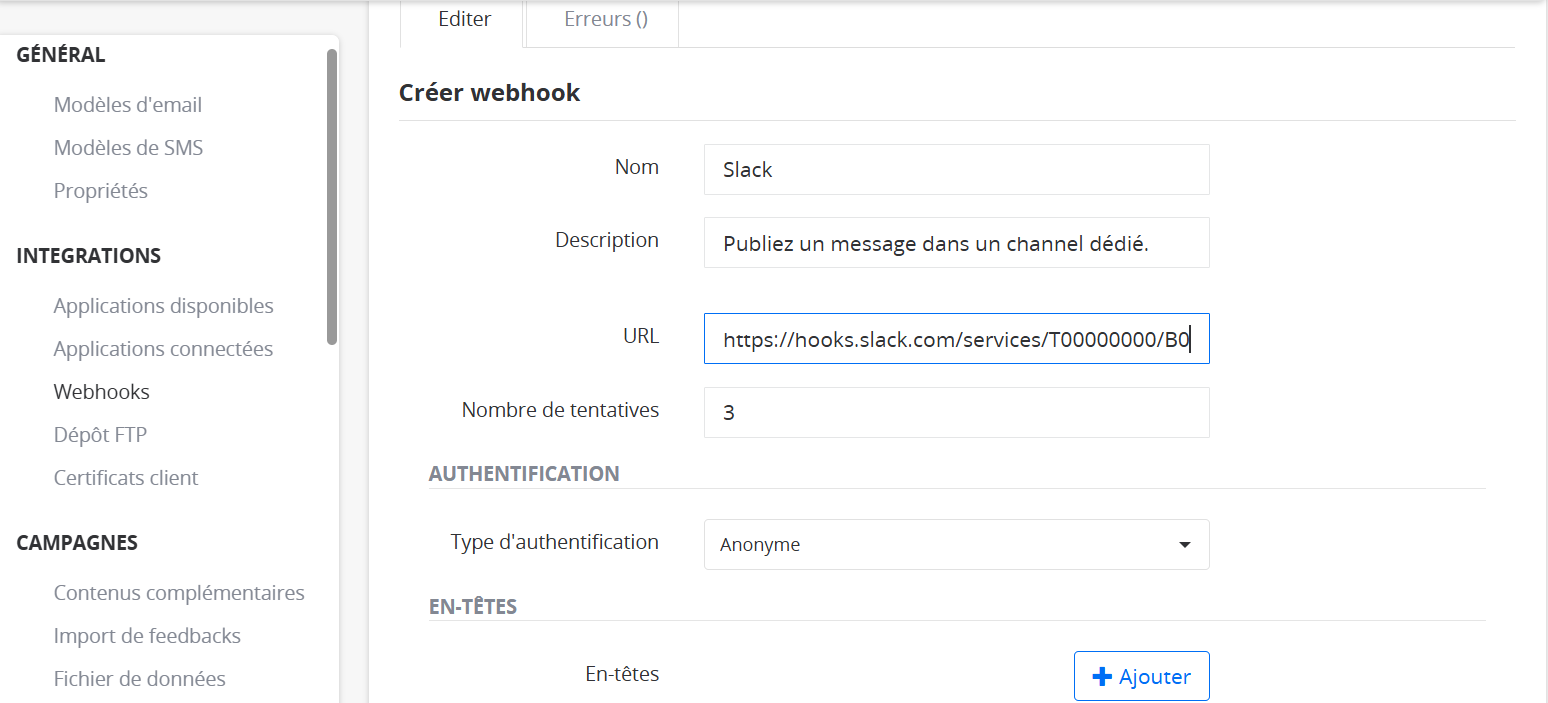Open Contenus complémentaires under Campagnes
The width and height of the screenshot is (1548, 703).
pyautogui.click(x=179, y=593)
